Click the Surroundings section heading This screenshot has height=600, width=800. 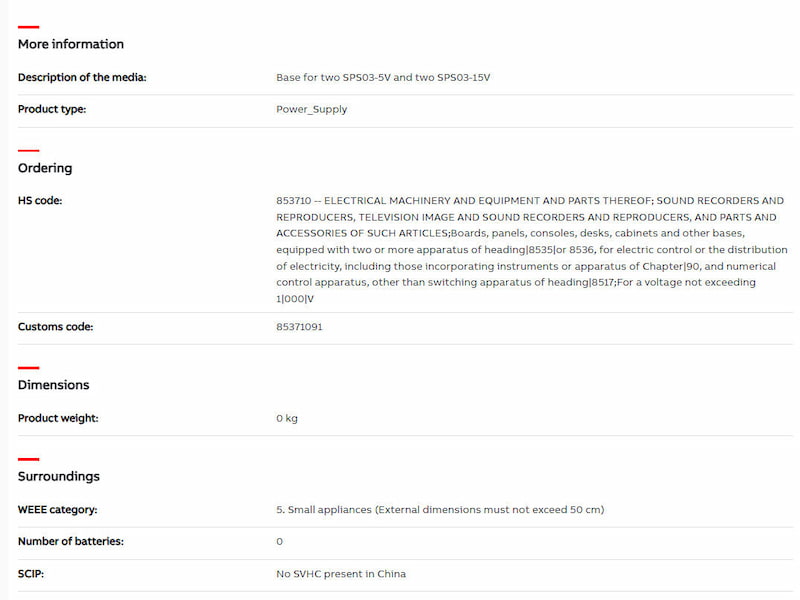pyautogui.click(x=58, y=476)
